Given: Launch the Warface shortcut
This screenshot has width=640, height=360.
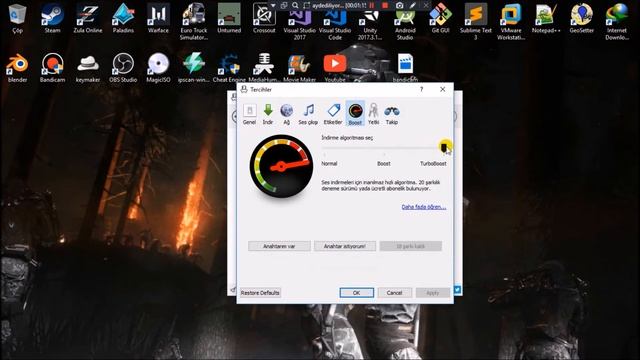Looking at the screenshot, I should 158,18.
